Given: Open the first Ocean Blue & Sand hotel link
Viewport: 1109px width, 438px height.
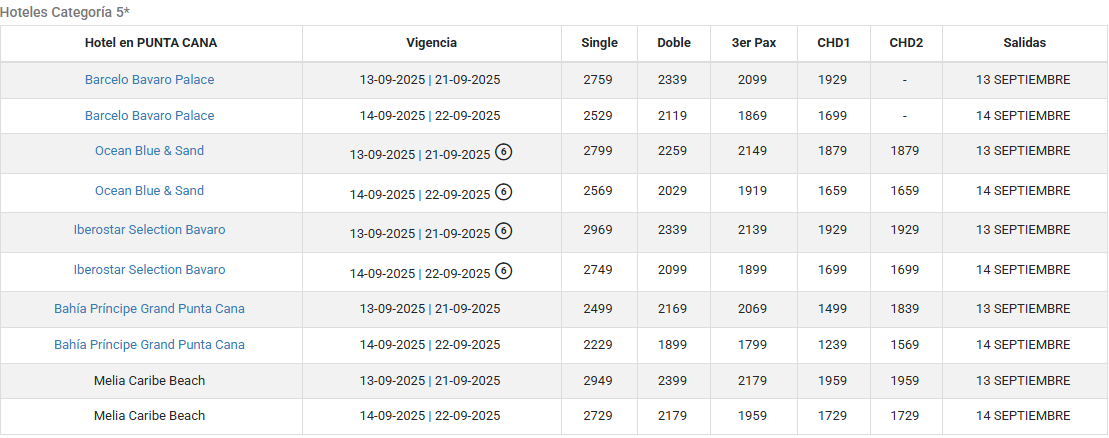Looking at the screenshot, I should click(x=150, y=151).
